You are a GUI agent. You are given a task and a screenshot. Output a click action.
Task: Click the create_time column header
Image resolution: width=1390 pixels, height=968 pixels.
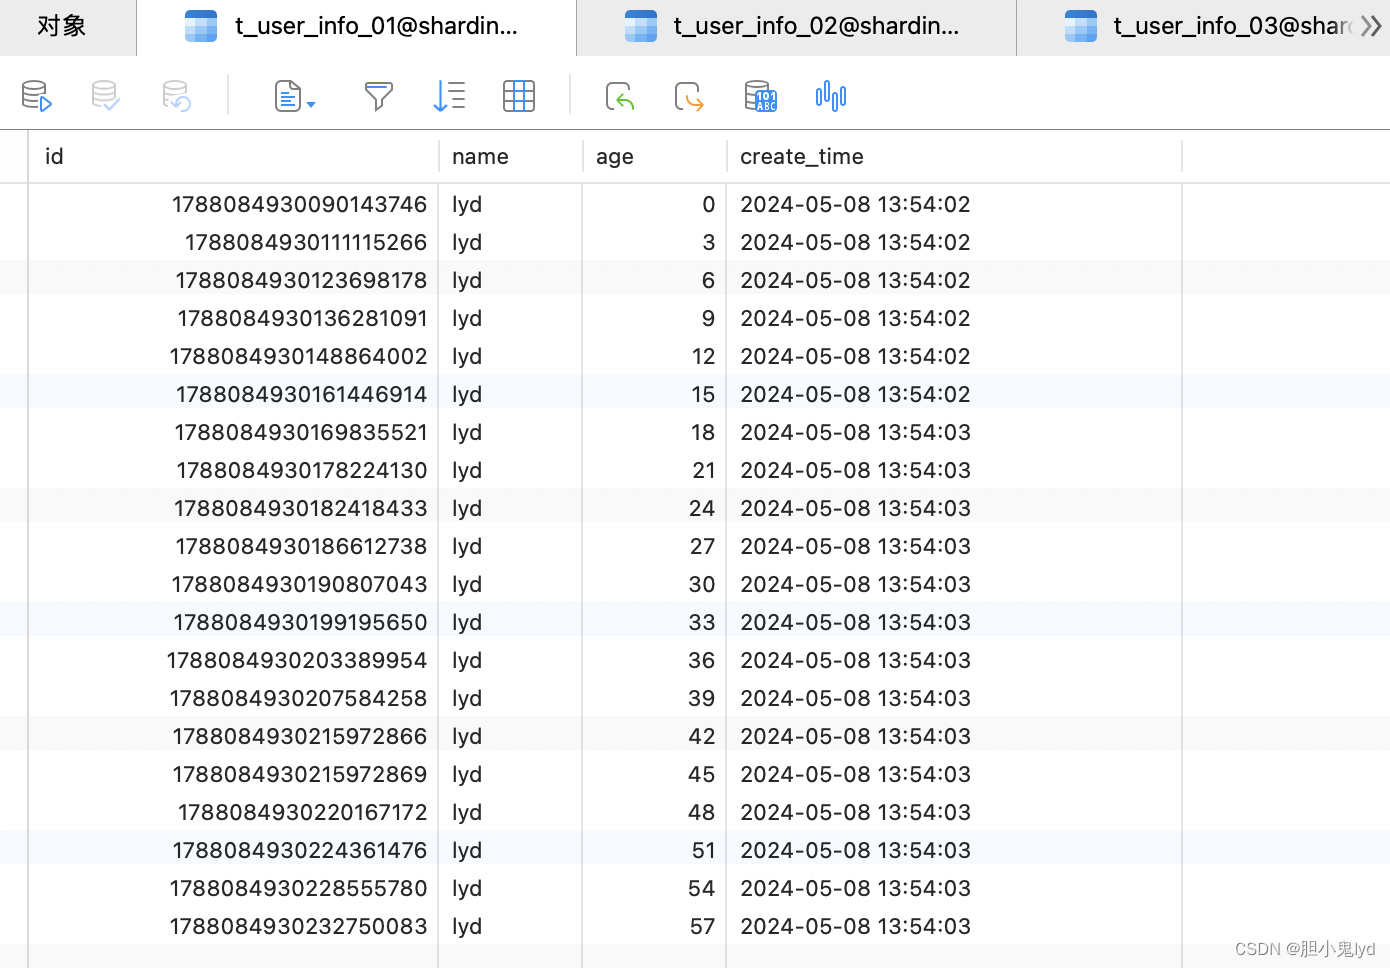pyautogui.click(x=954, y=156)
